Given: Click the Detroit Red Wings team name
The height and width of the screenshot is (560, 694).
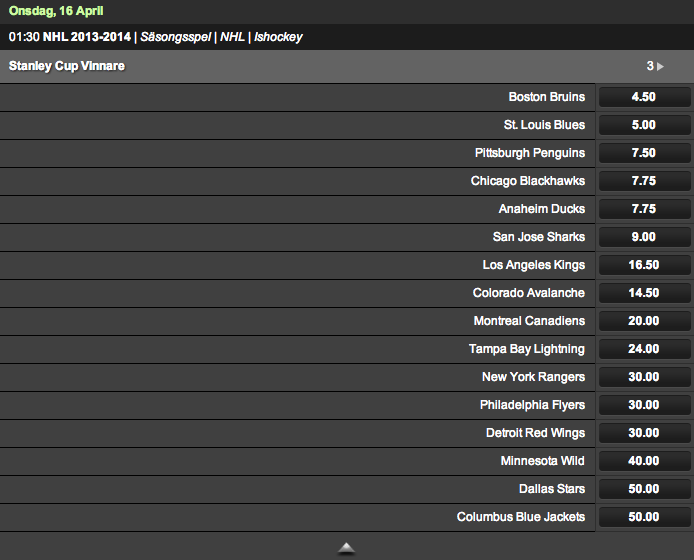Looking at the screenshot, I should (x=536, y=433).
